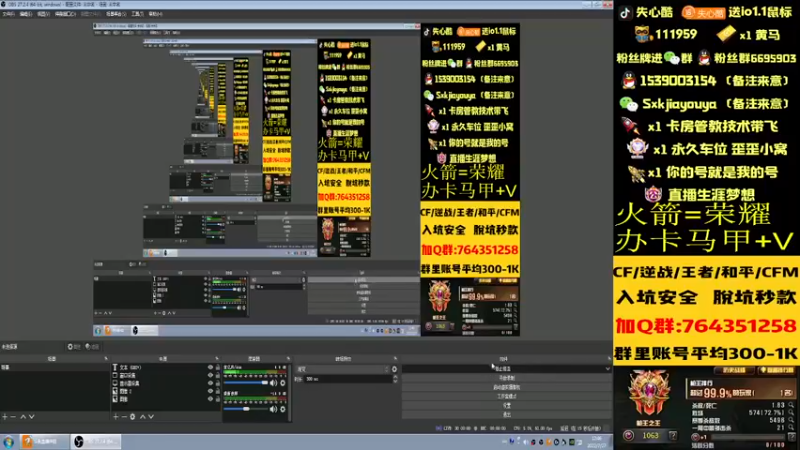The image size is (800, 450).
Task: Pop out the Scenes dock panel
Action: (x=106, y=359)
